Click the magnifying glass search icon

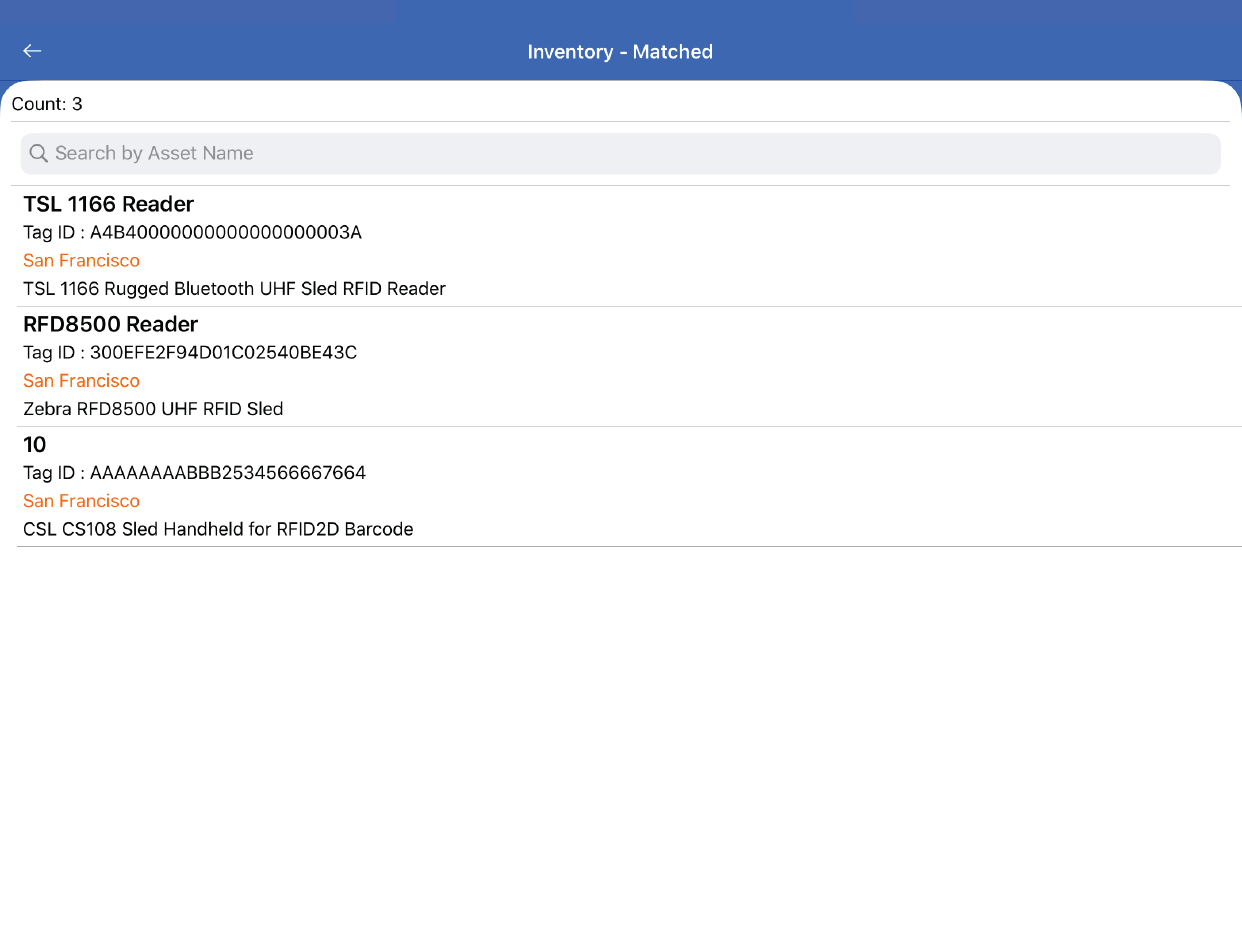39,153
